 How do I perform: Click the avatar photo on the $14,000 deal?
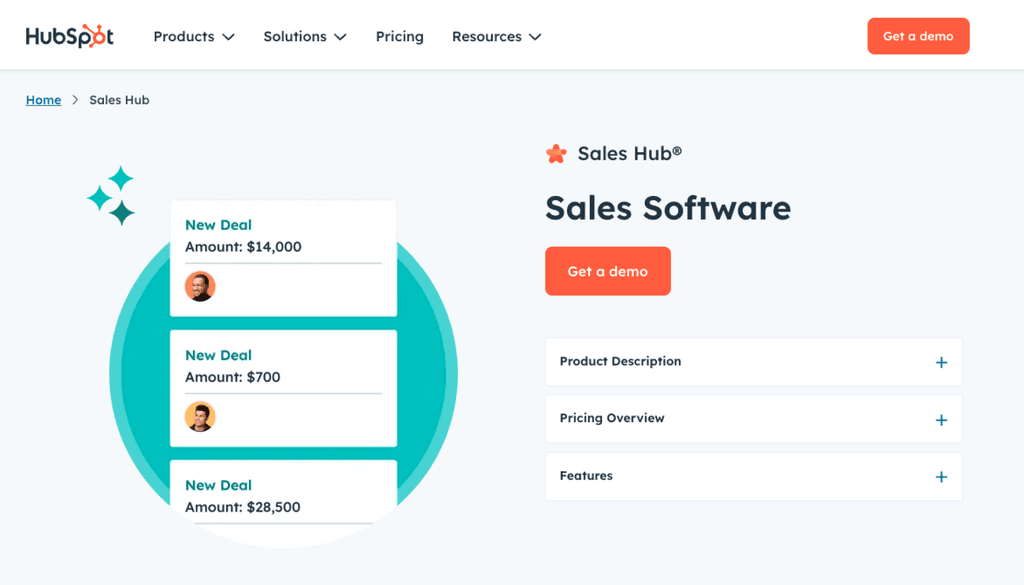point(200,286)
